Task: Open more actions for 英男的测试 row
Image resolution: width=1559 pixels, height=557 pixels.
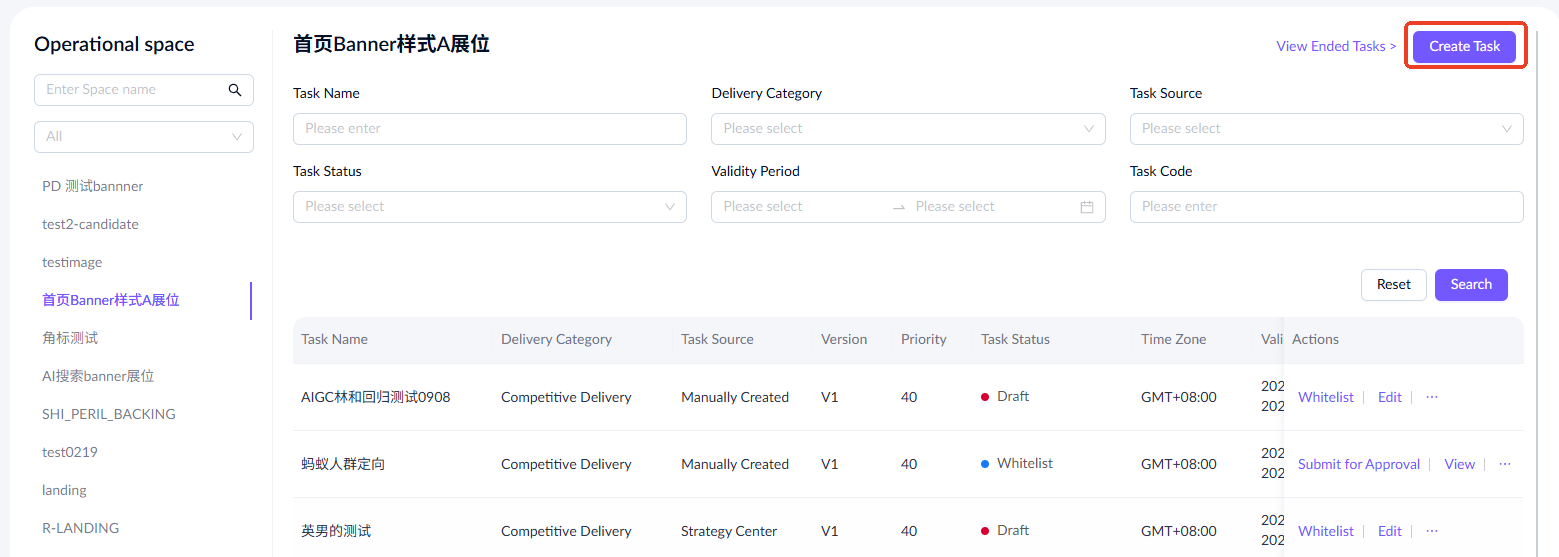Action: point(1432,531)
